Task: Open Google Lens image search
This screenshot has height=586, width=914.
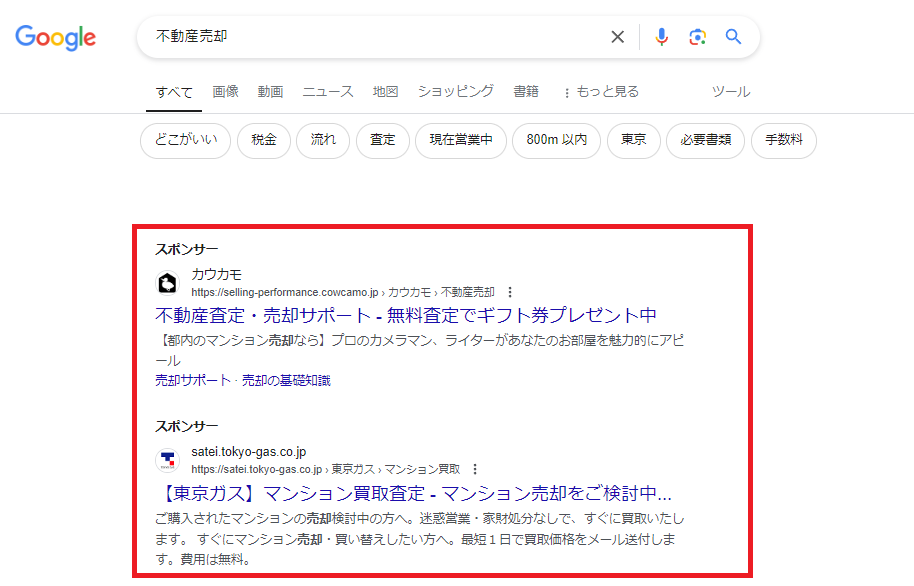Action: point(697,36)
